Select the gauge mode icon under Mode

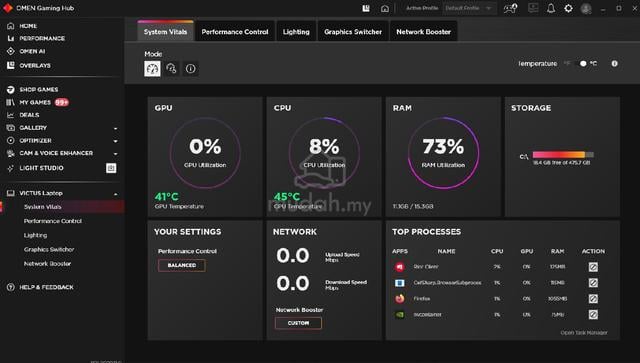[152, 69]
